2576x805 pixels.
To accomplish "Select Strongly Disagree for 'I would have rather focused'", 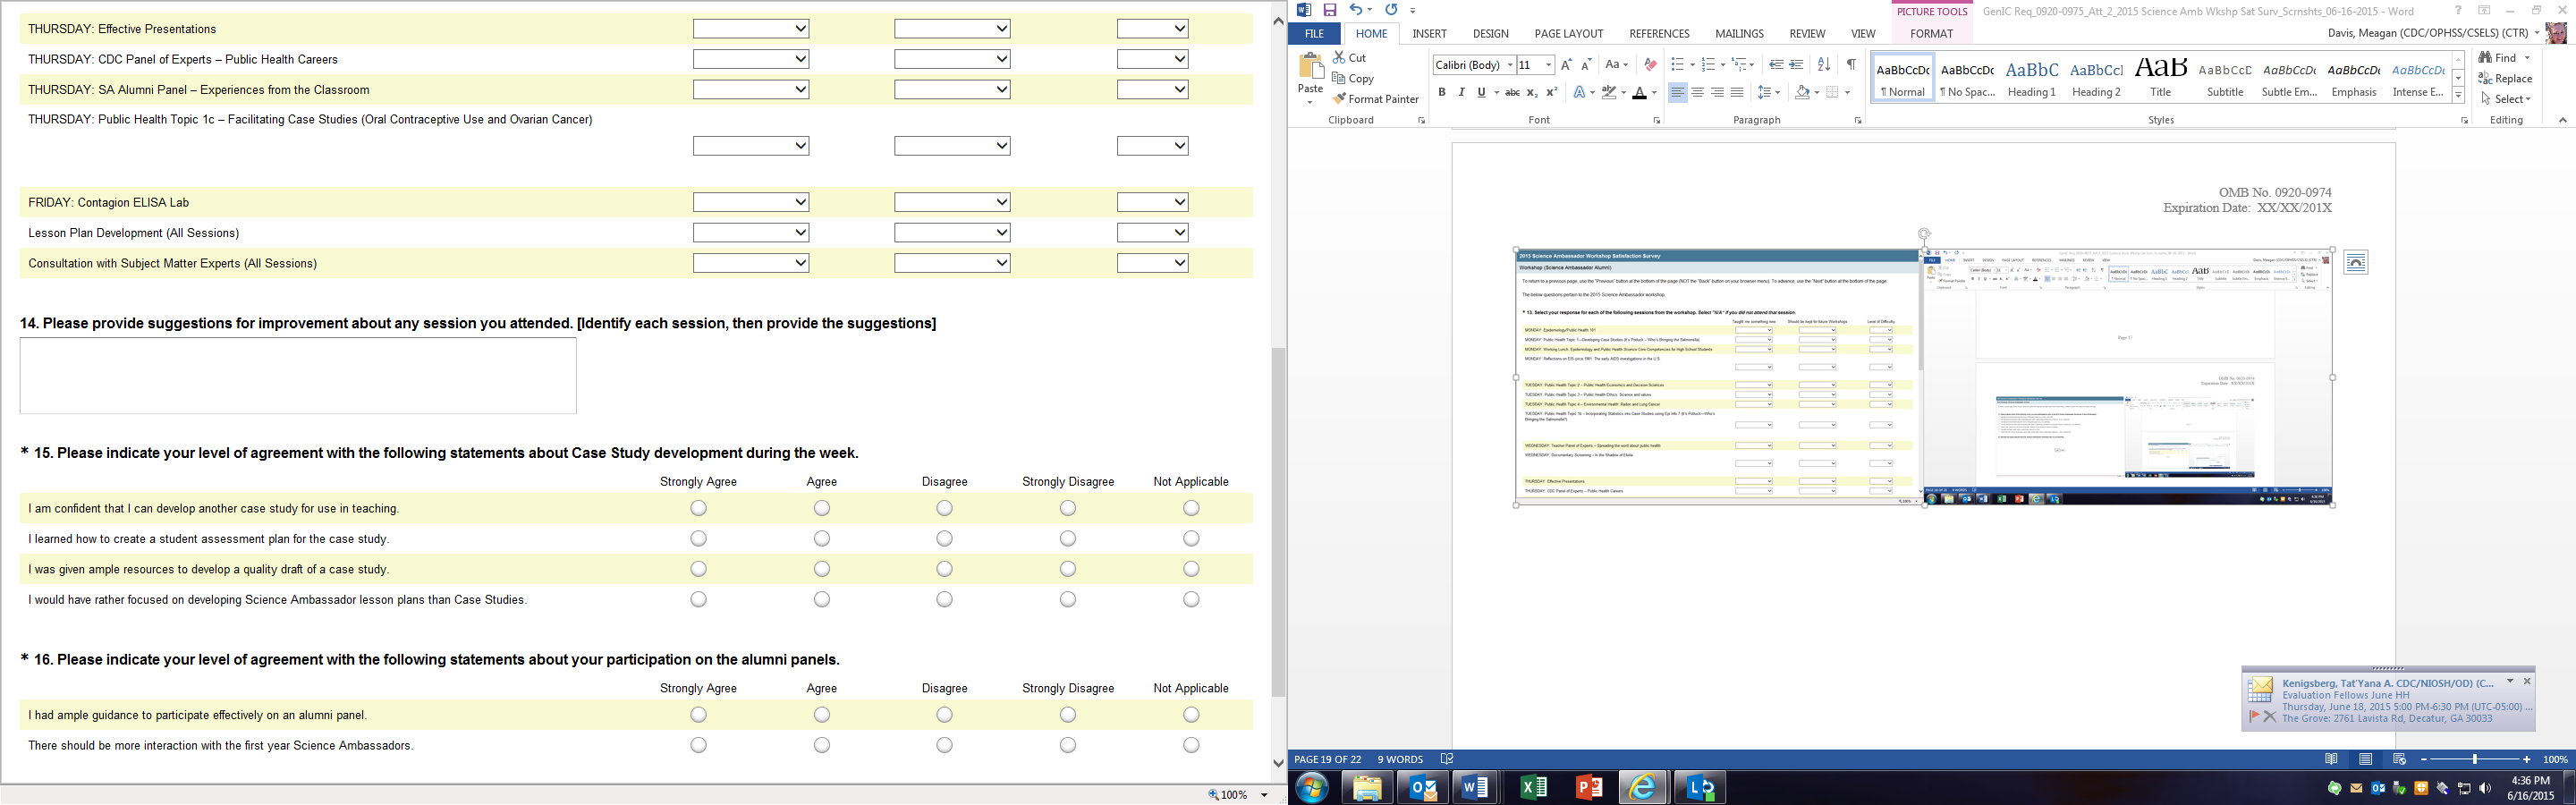I will pos(1068,599).
